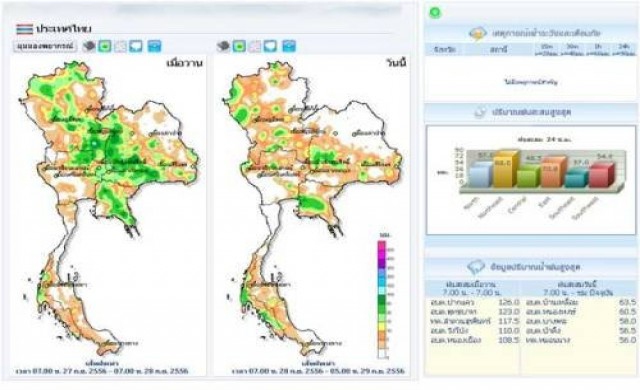Screen dimensions: 640x390
Task: Click the cloud icon above yesterday's map
Action: [x=89, y=46]
